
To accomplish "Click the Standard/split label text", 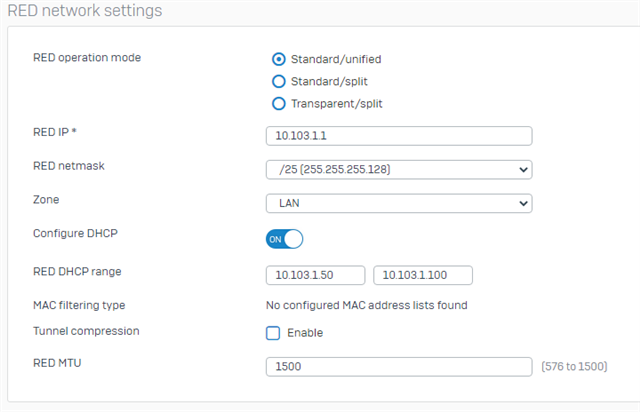I will point(329,81).
